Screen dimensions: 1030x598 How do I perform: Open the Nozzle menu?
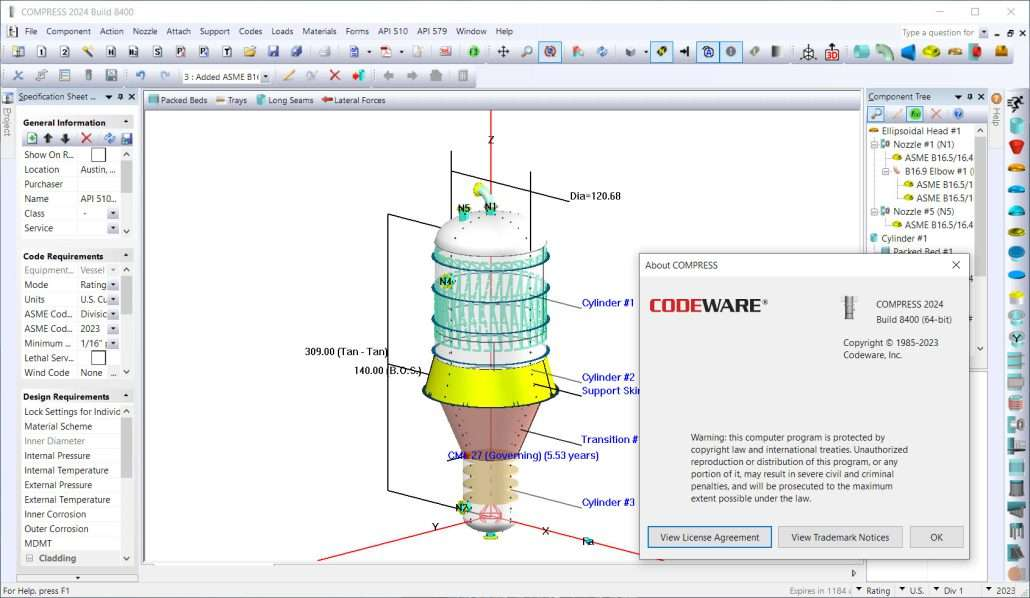(x=145, y=31)
